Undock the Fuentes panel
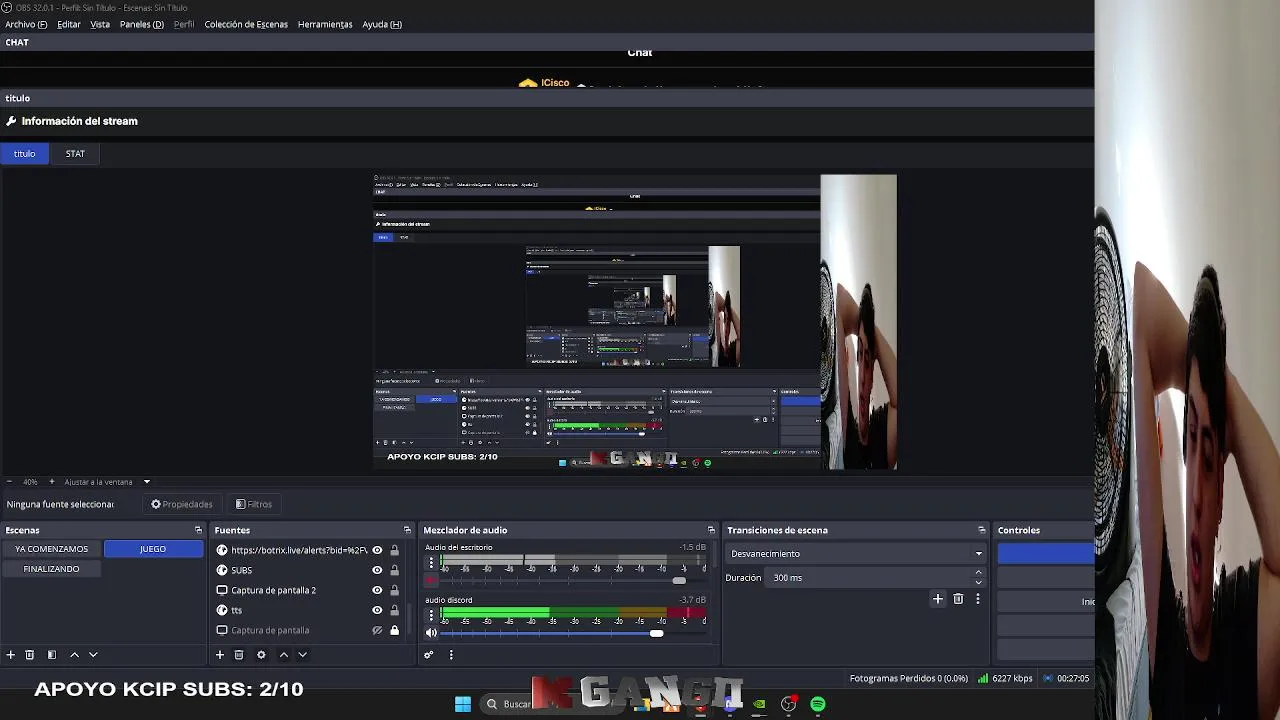Screen dimensions: 1280x720 [x=407, y=530]
